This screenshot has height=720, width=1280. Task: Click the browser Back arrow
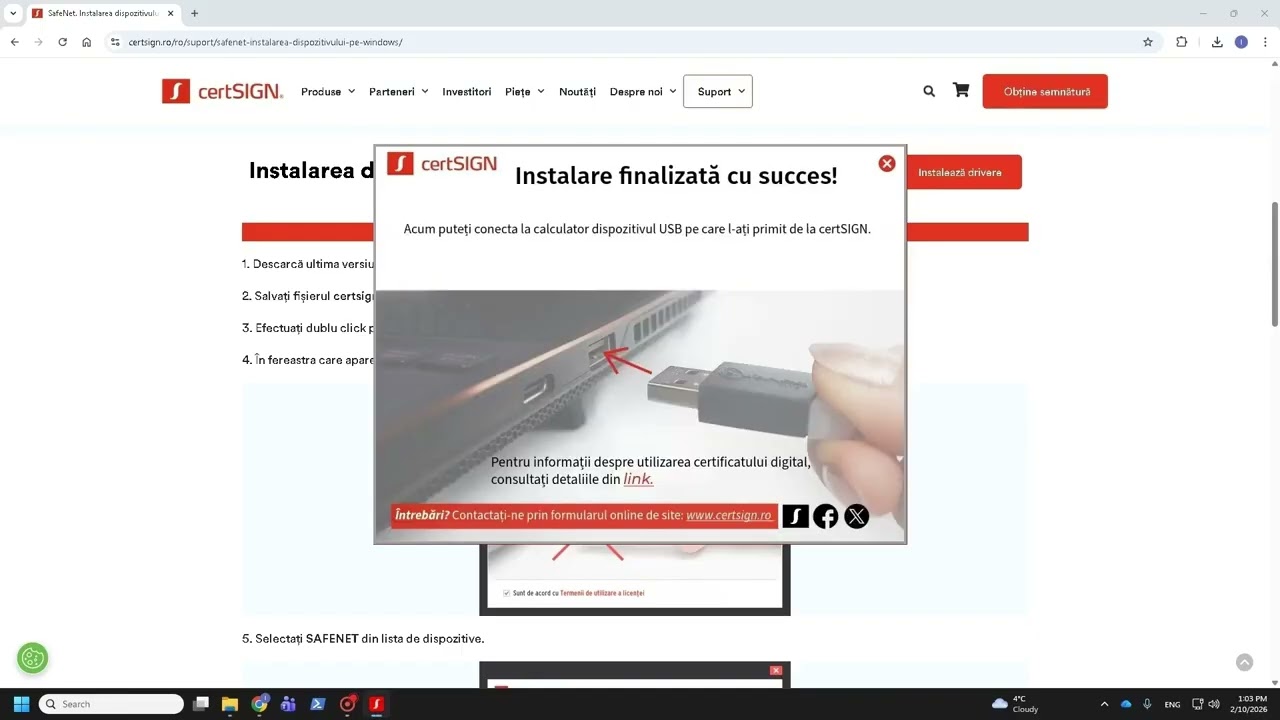point(14,42)
